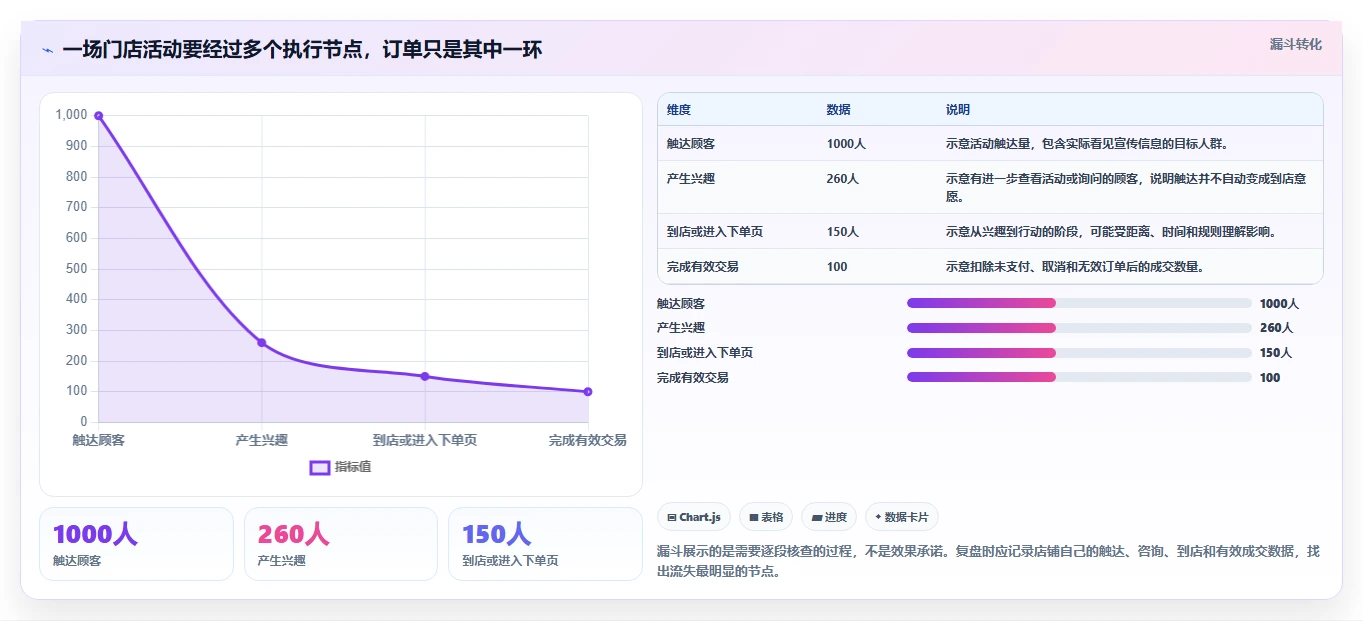Select the 数据卡片 tag
This screenshot has width=1363, height=621.
902,517
